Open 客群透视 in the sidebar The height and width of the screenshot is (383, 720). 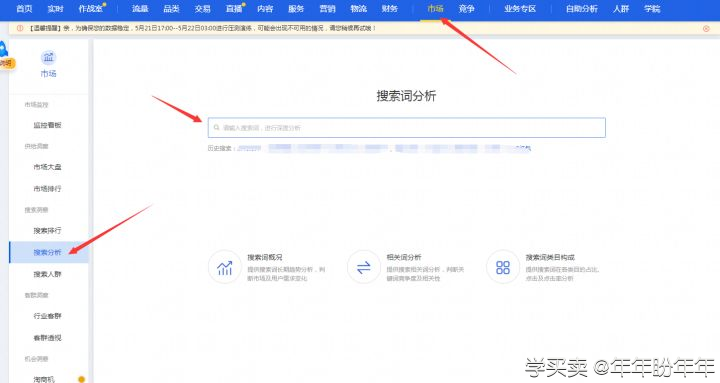pyautogui.click(x=47, y=338)
